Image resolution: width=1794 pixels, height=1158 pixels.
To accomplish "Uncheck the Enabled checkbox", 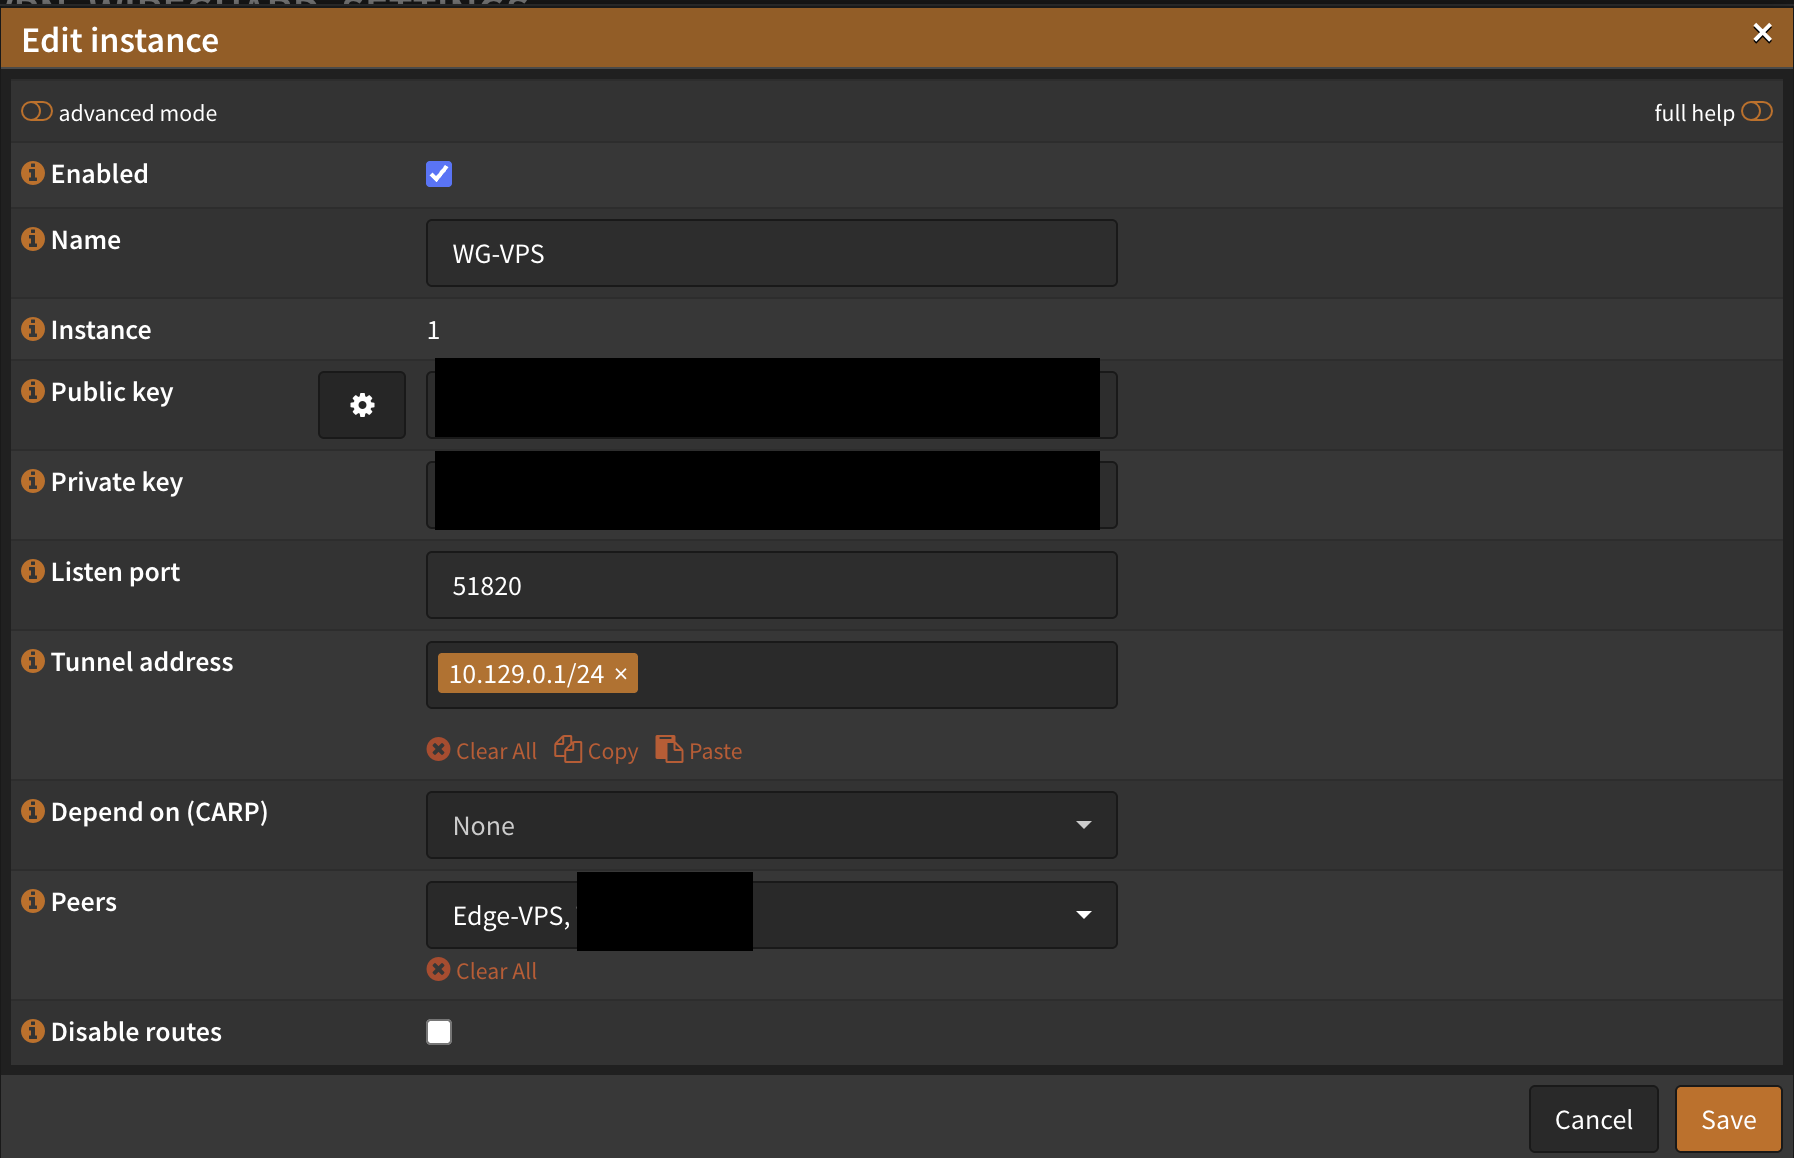I will coord(439,174).
